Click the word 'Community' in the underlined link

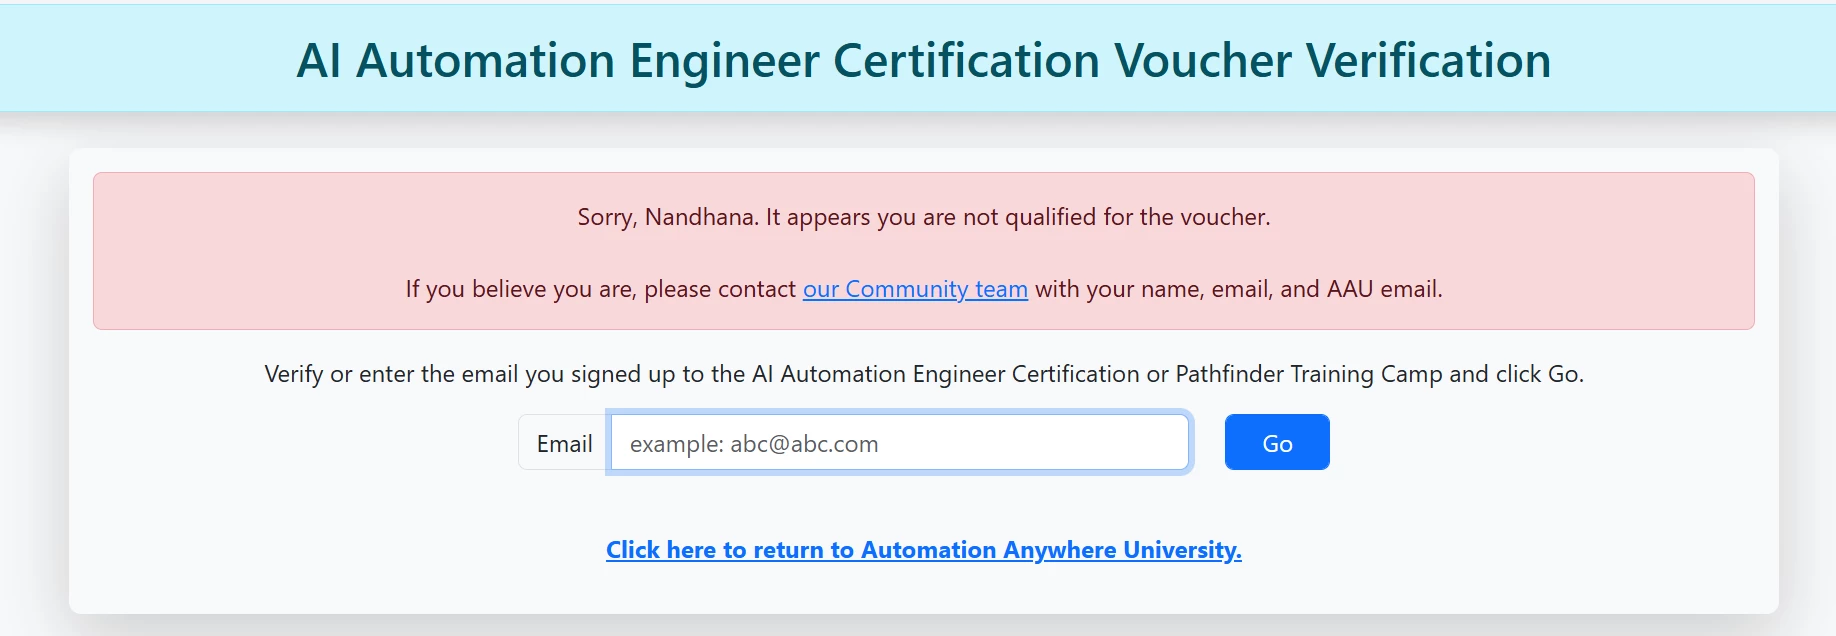coord(907,289)
